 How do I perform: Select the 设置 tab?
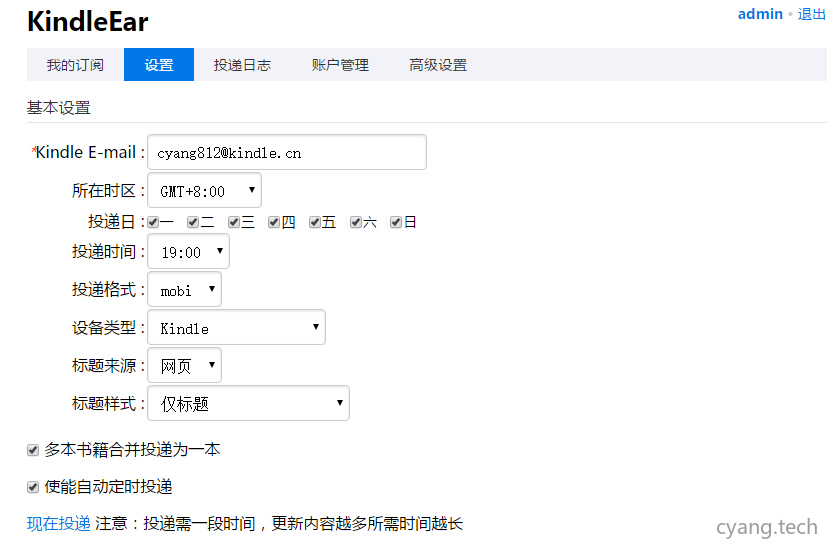[159, 65]
